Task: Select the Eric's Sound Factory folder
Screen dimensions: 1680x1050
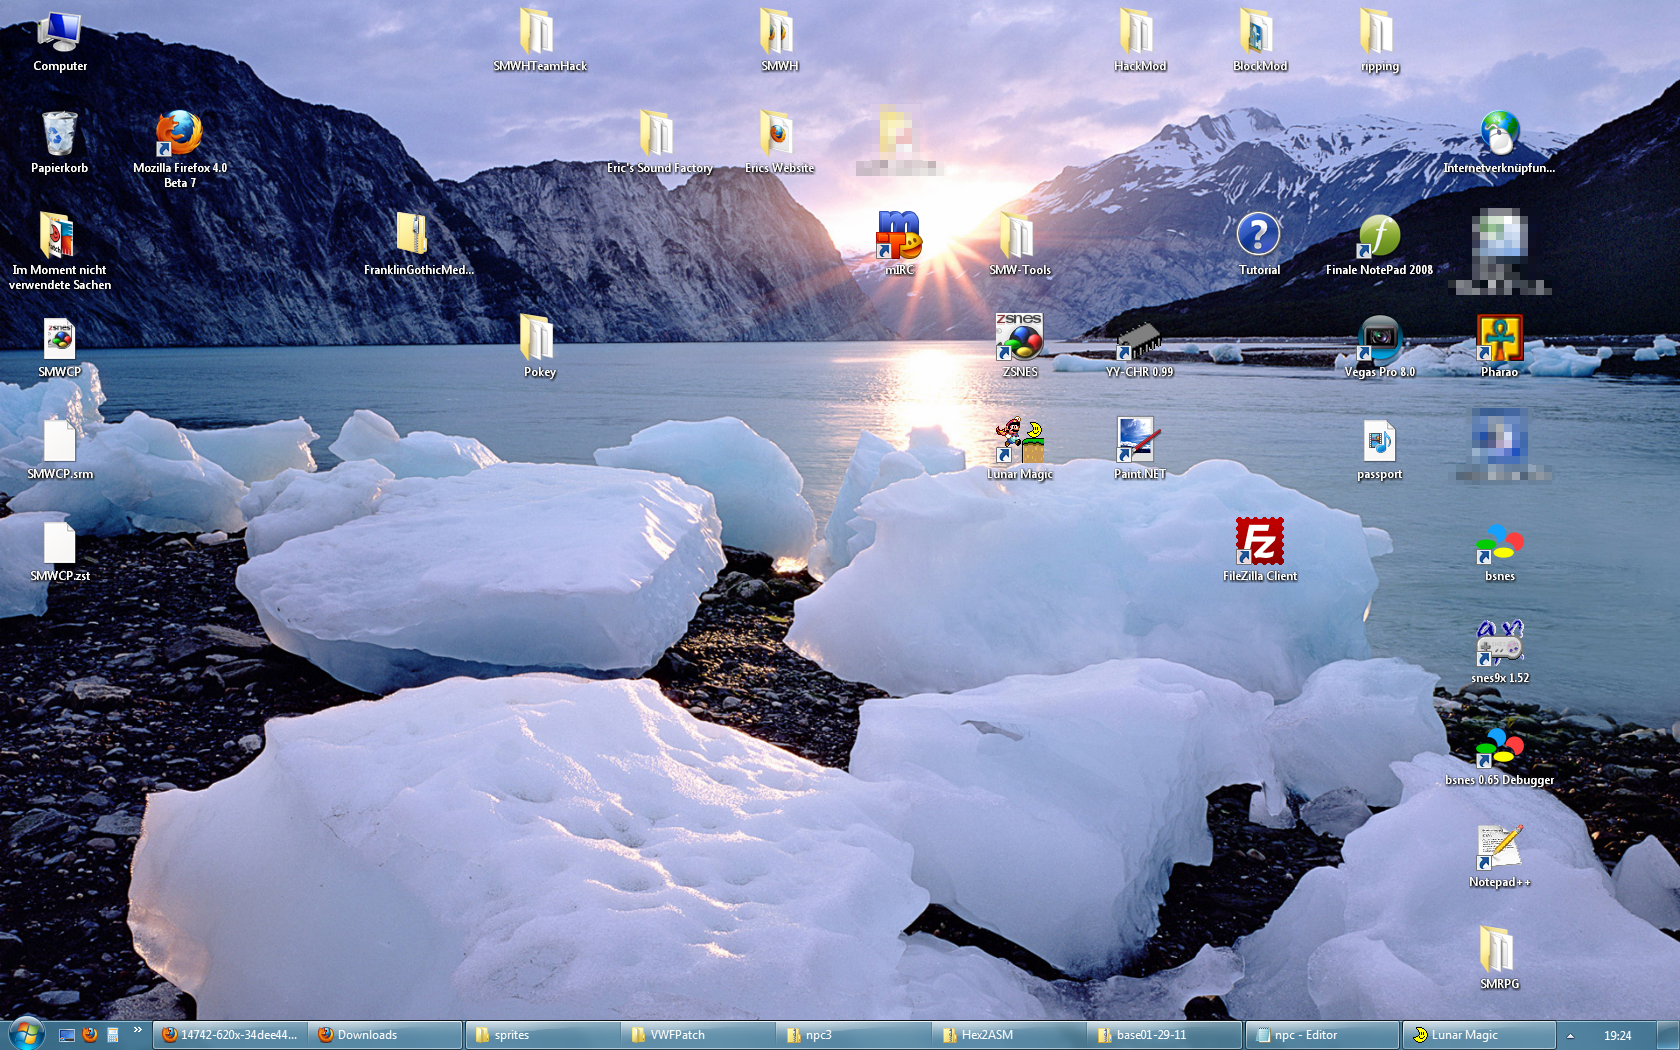Action: click(x=659, y=143)
